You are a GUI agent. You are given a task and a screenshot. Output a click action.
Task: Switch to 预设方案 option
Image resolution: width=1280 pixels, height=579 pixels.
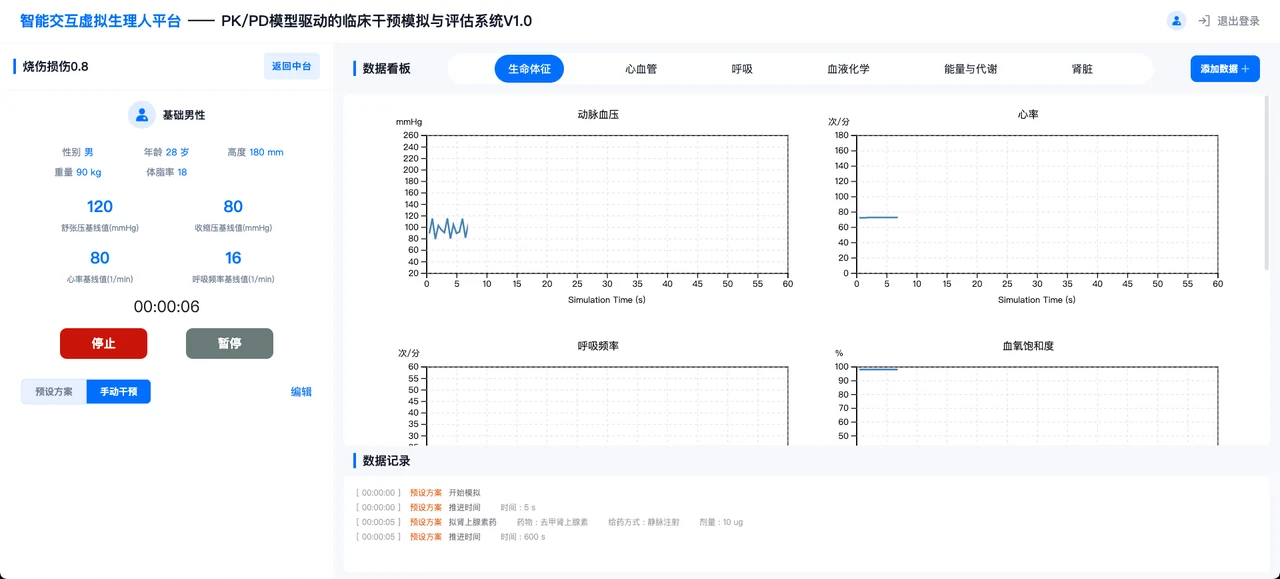tap(54, 392)
